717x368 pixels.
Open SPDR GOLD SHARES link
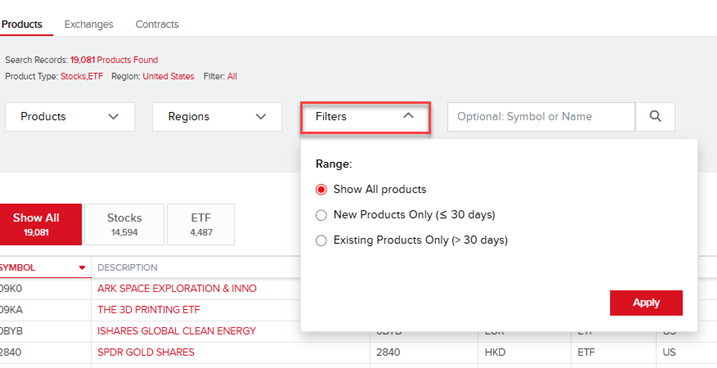(x=146, y=352)
